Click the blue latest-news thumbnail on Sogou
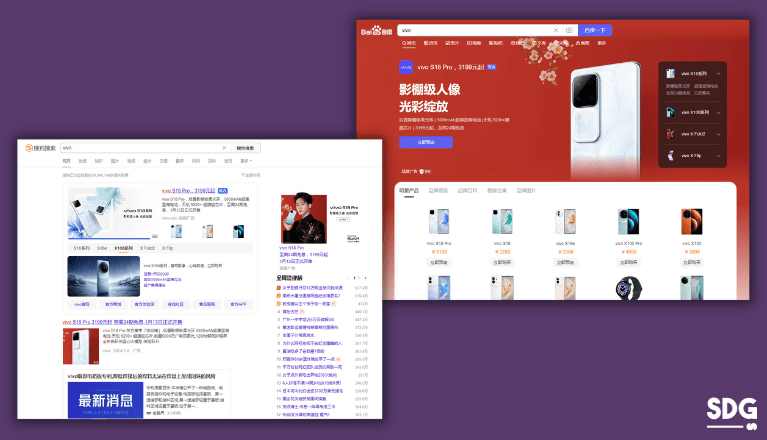The image size is (767, 440). [x=106, y=400]
